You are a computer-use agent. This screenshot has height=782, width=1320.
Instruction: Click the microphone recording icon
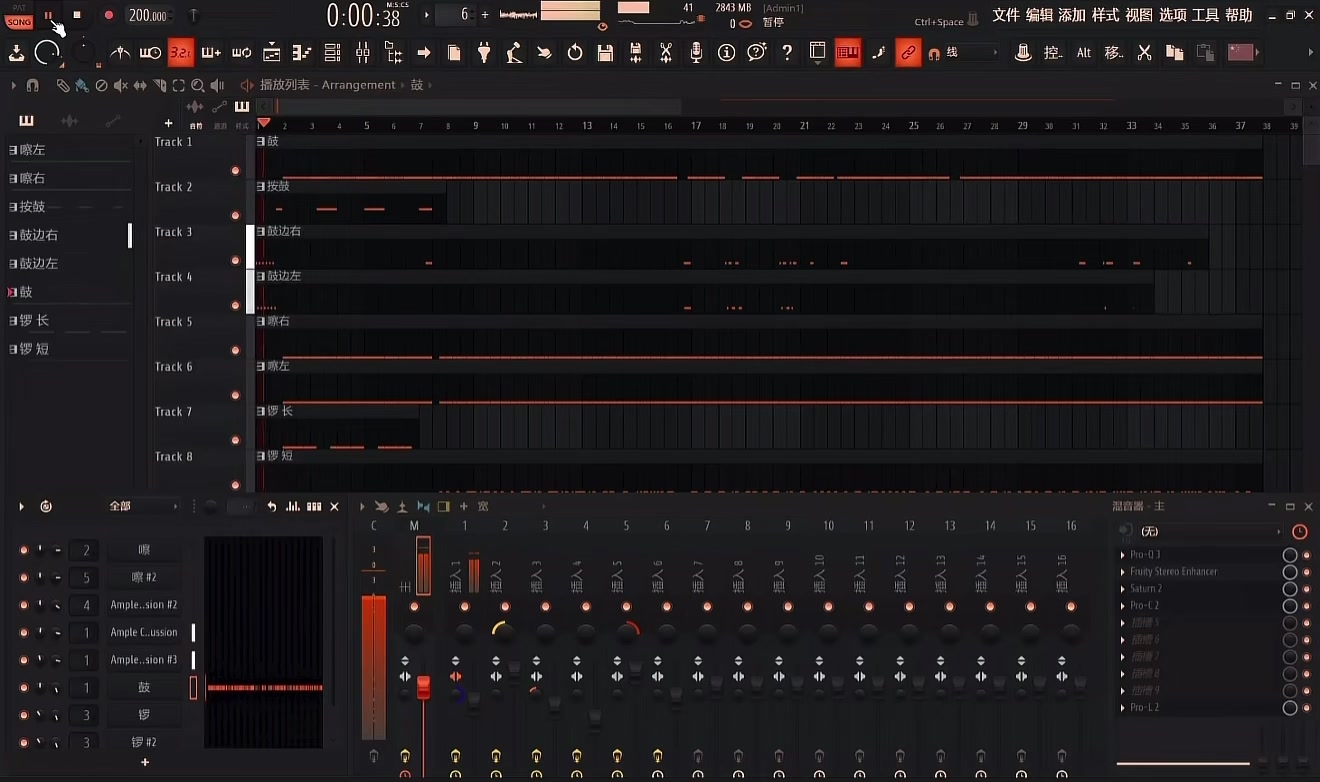[696, 53]
